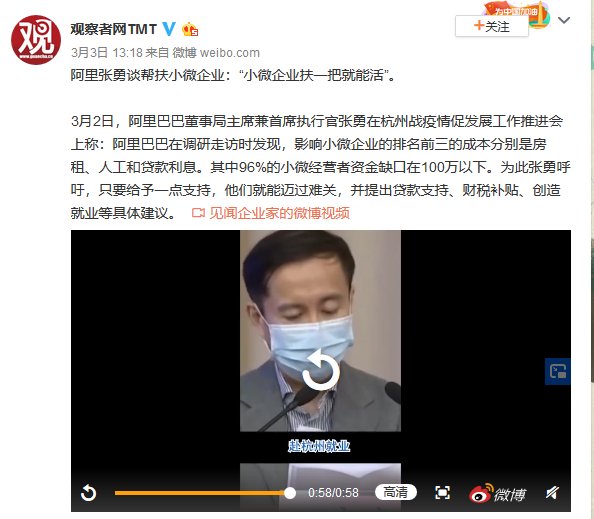This screenshot has height=519, width=594.
Task: Follow the account with +关注 button
Action: [492, 26]
